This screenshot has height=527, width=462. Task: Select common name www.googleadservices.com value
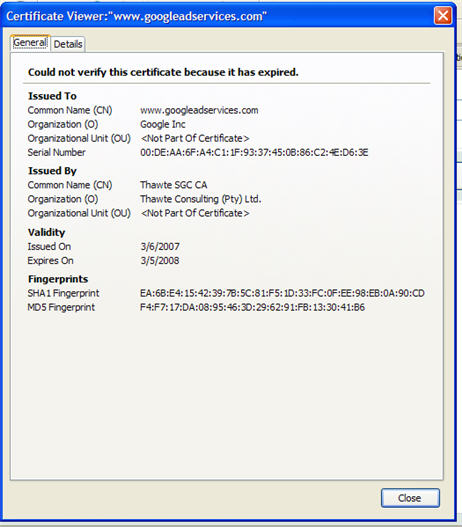point(199,110)
